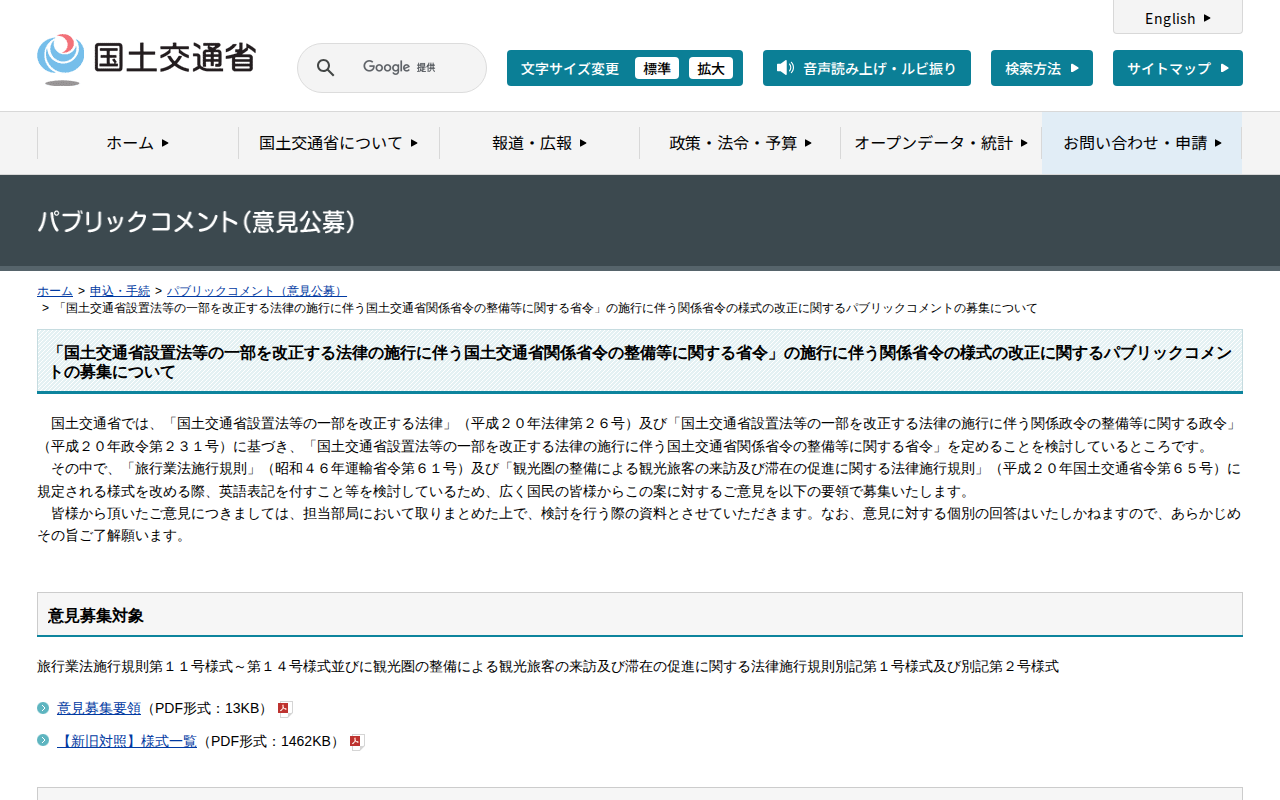Open 【新旧対照】様式一覧 PDF link
This screenshot has height=800, width=1280.
[127, 742]
